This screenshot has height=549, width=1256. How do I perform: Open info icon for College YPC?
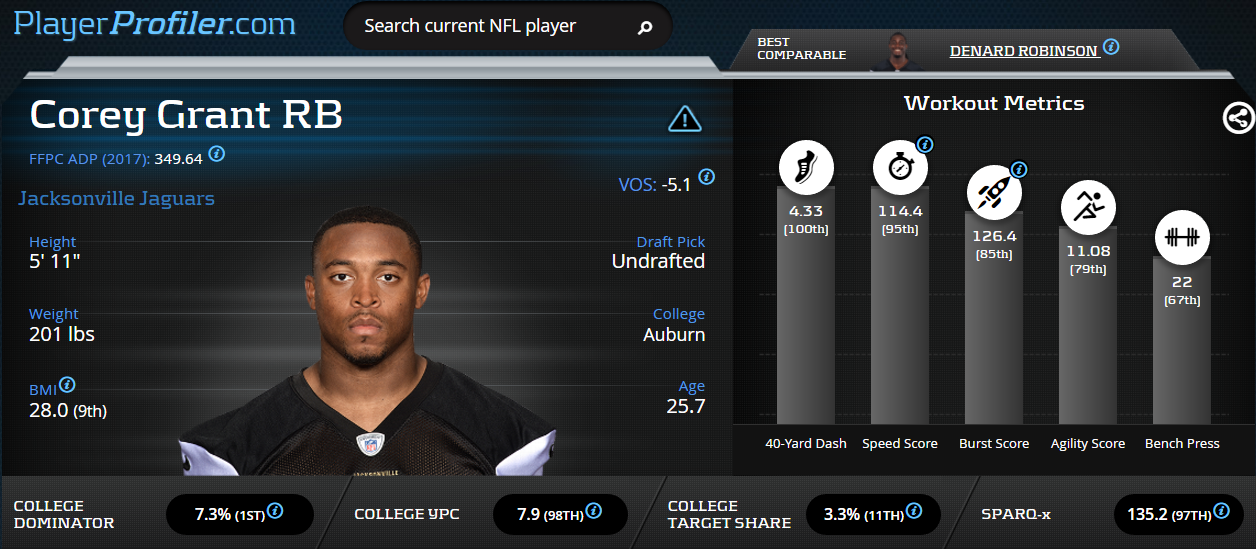(593, 511)
